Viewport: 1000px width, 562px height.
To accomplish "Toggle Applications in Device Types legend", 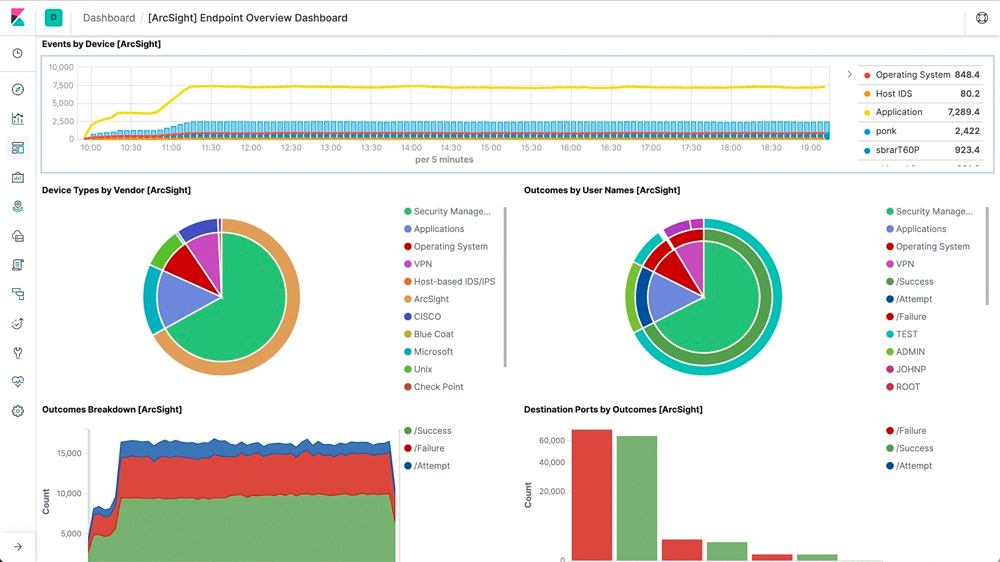I will tap(434, 229).
